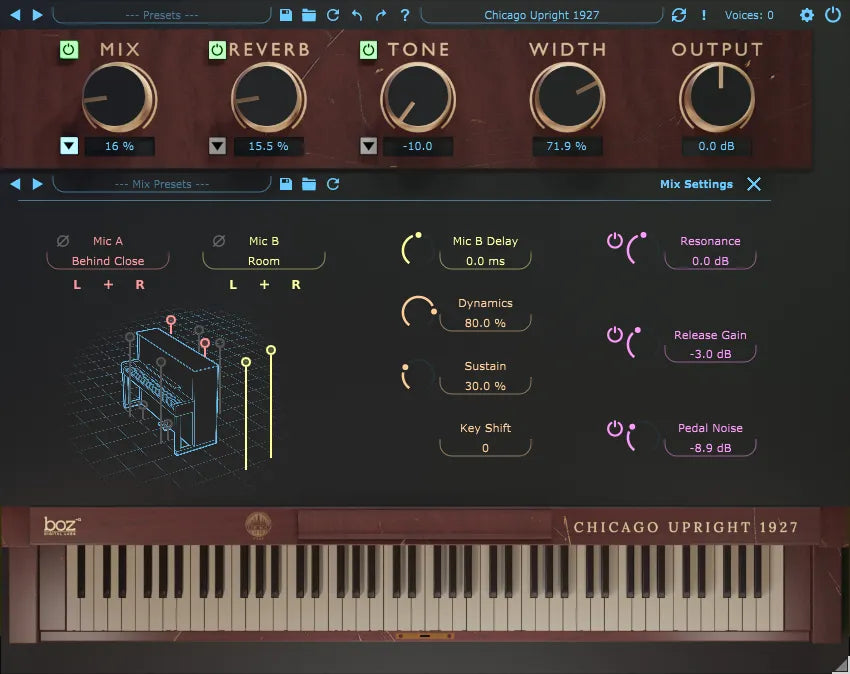Enable phase invert for Mic A
This screenshot has height=674, width=850.
tap(62, 241)
